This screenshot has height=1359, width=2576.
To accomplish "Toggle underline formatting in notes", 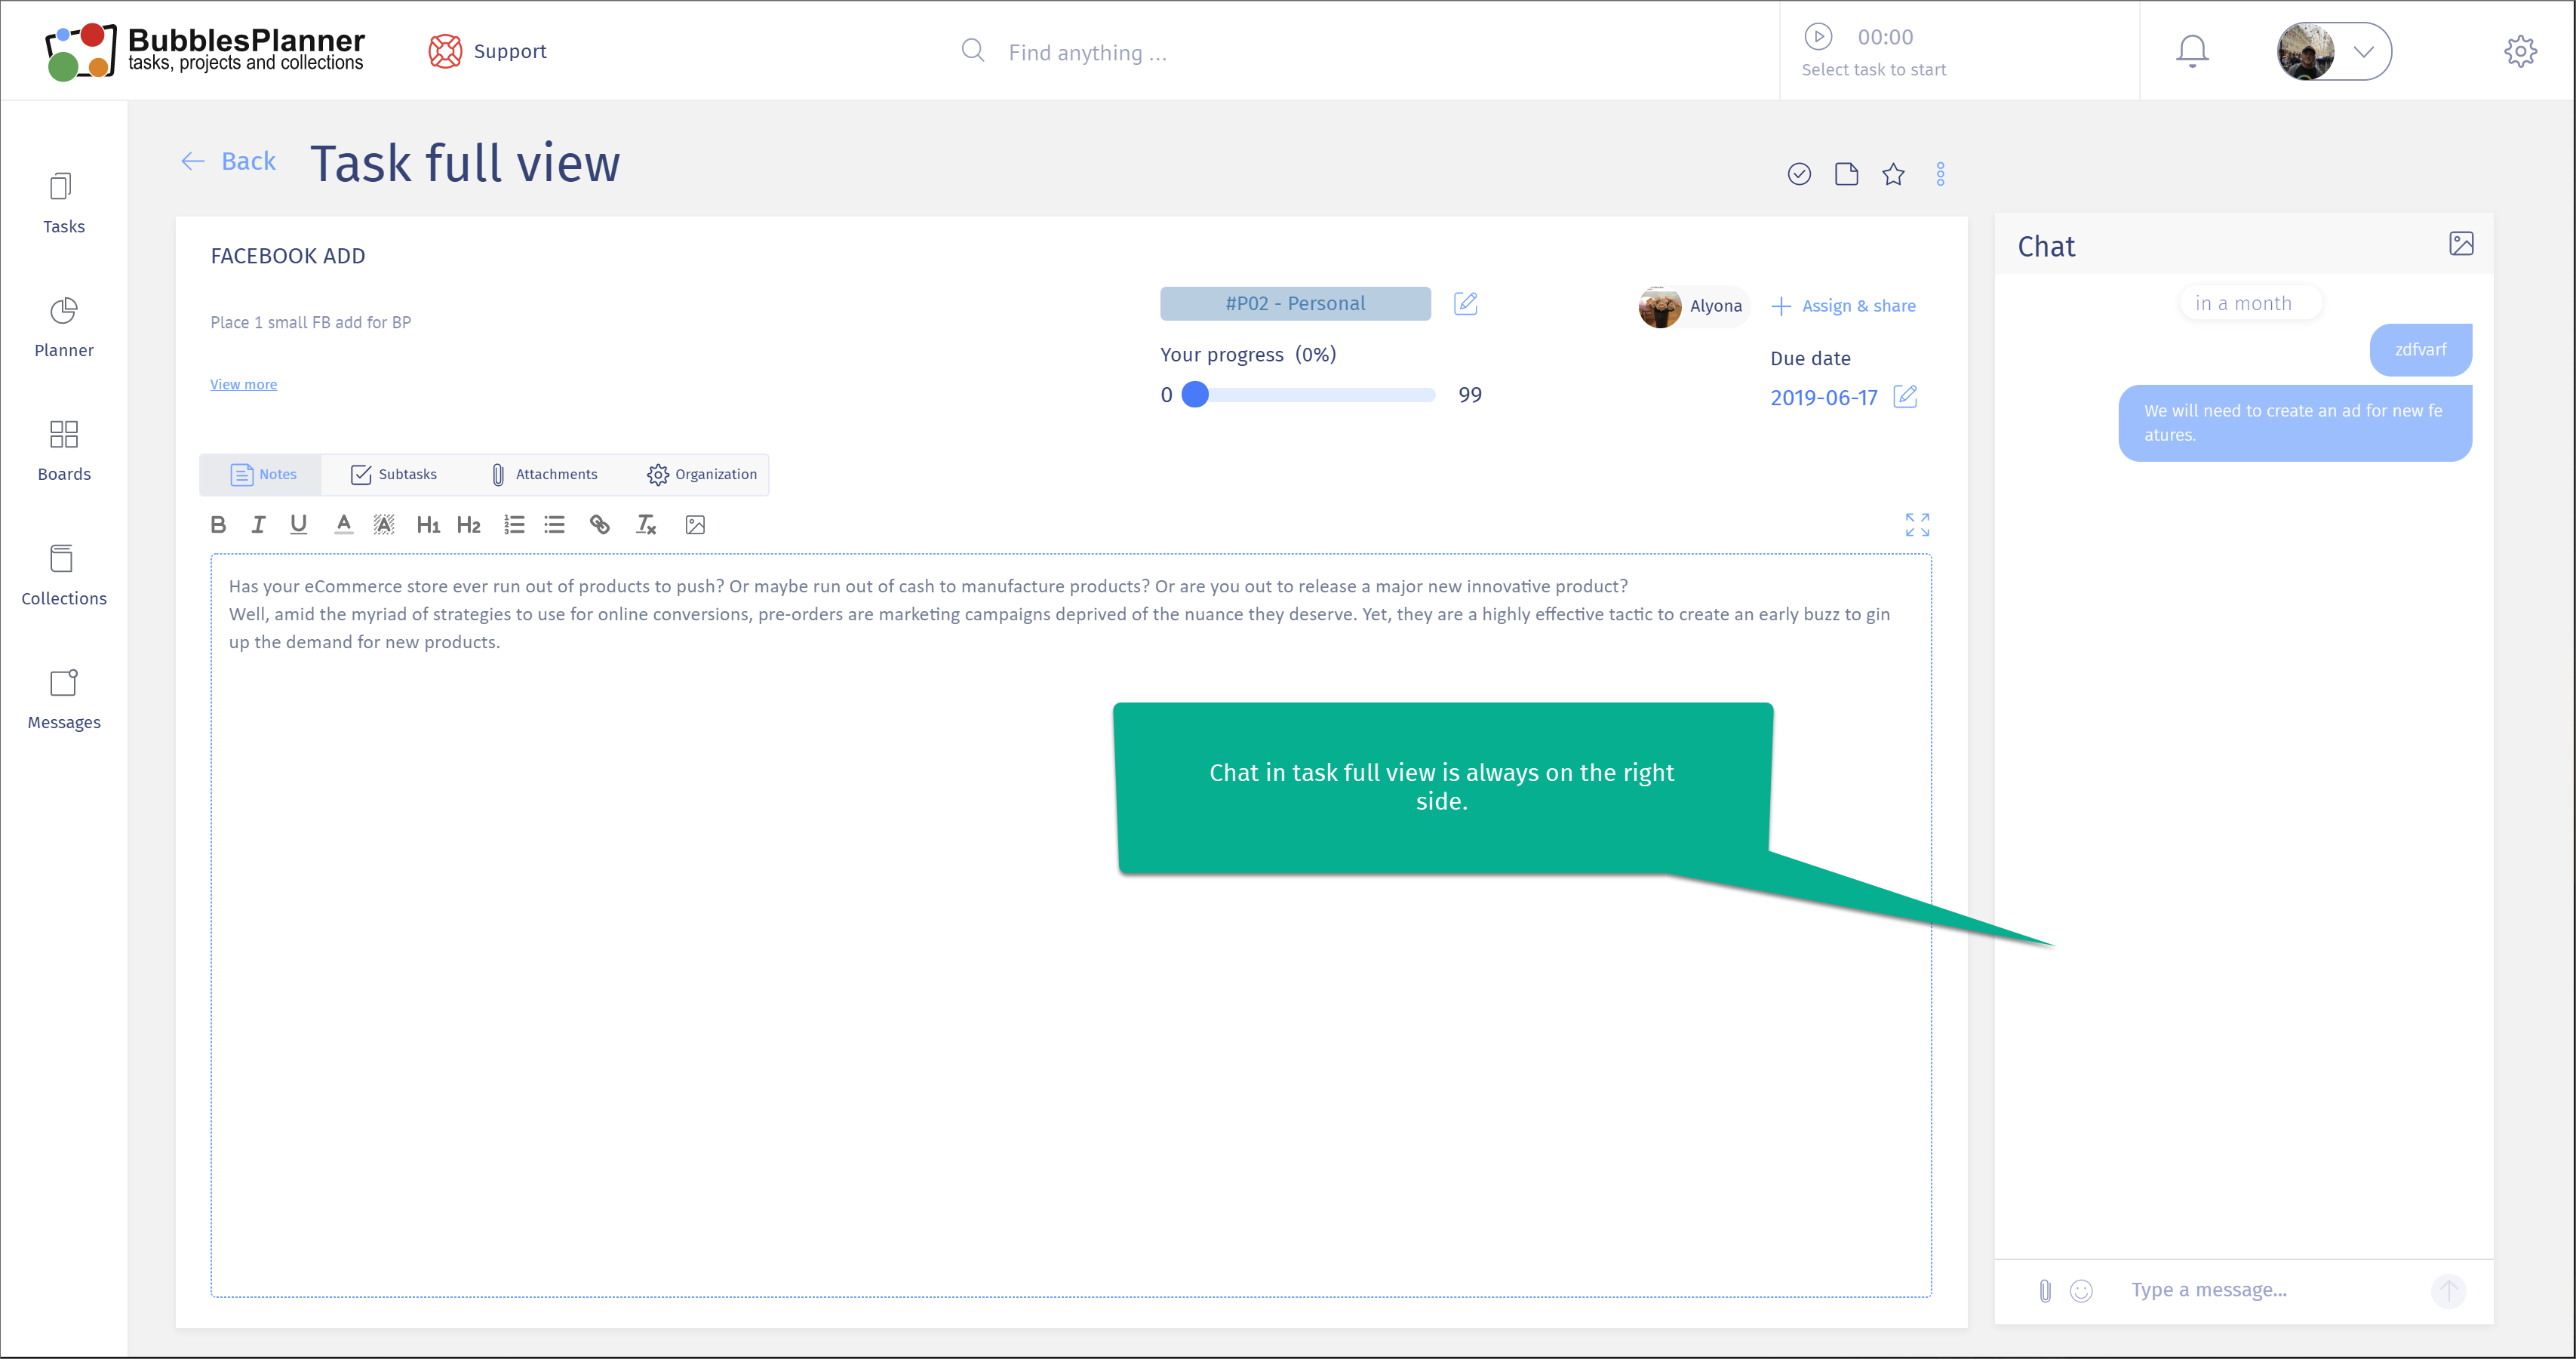I will (x=298, y=524).
